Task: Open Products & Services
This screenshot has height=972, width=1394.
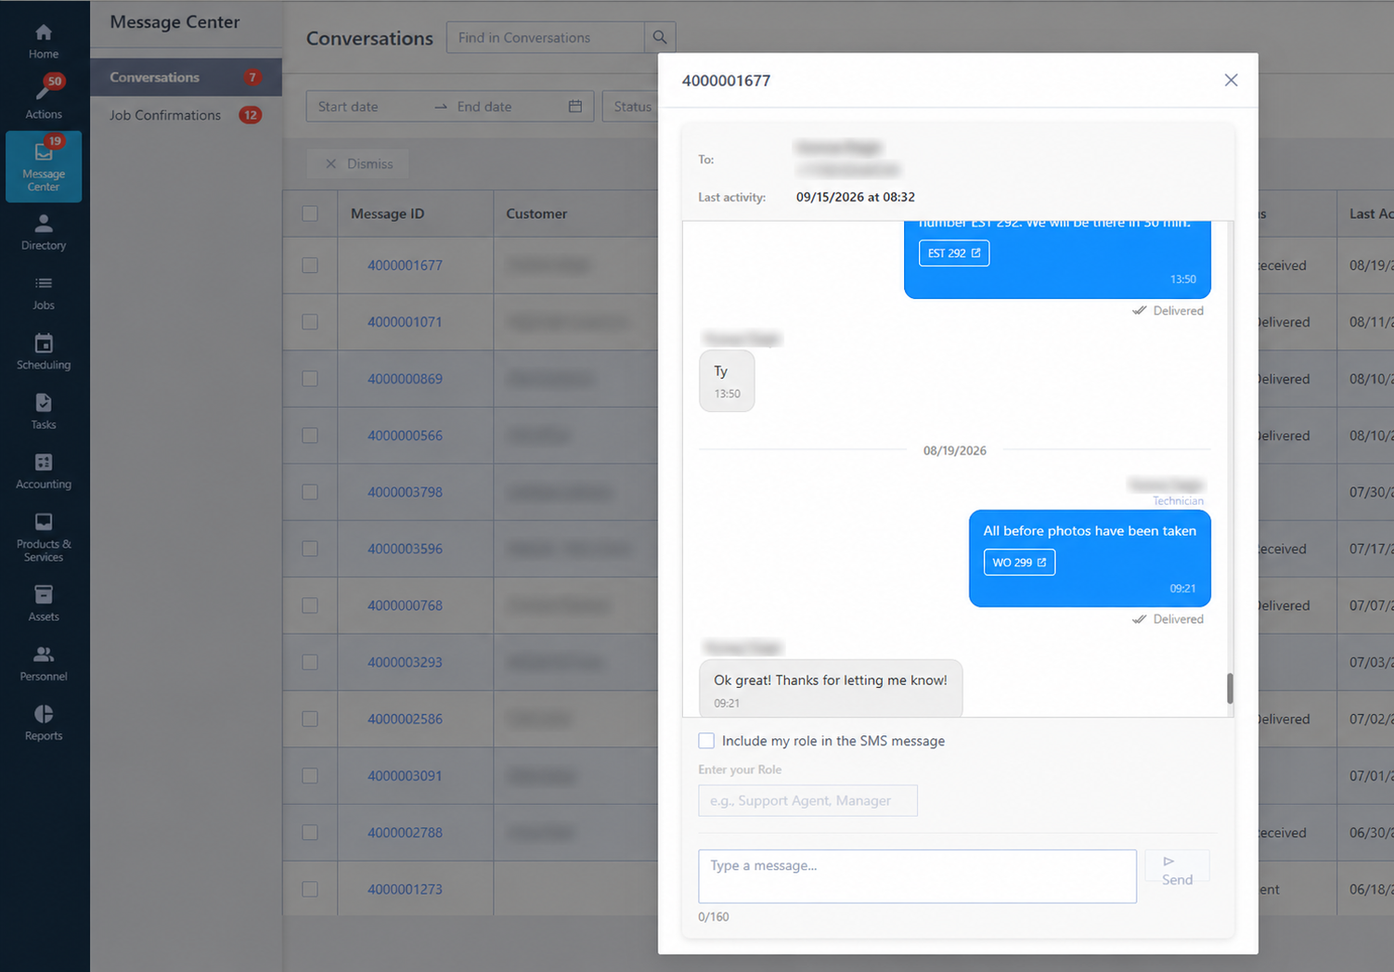Action: click(x=43, y=537)
